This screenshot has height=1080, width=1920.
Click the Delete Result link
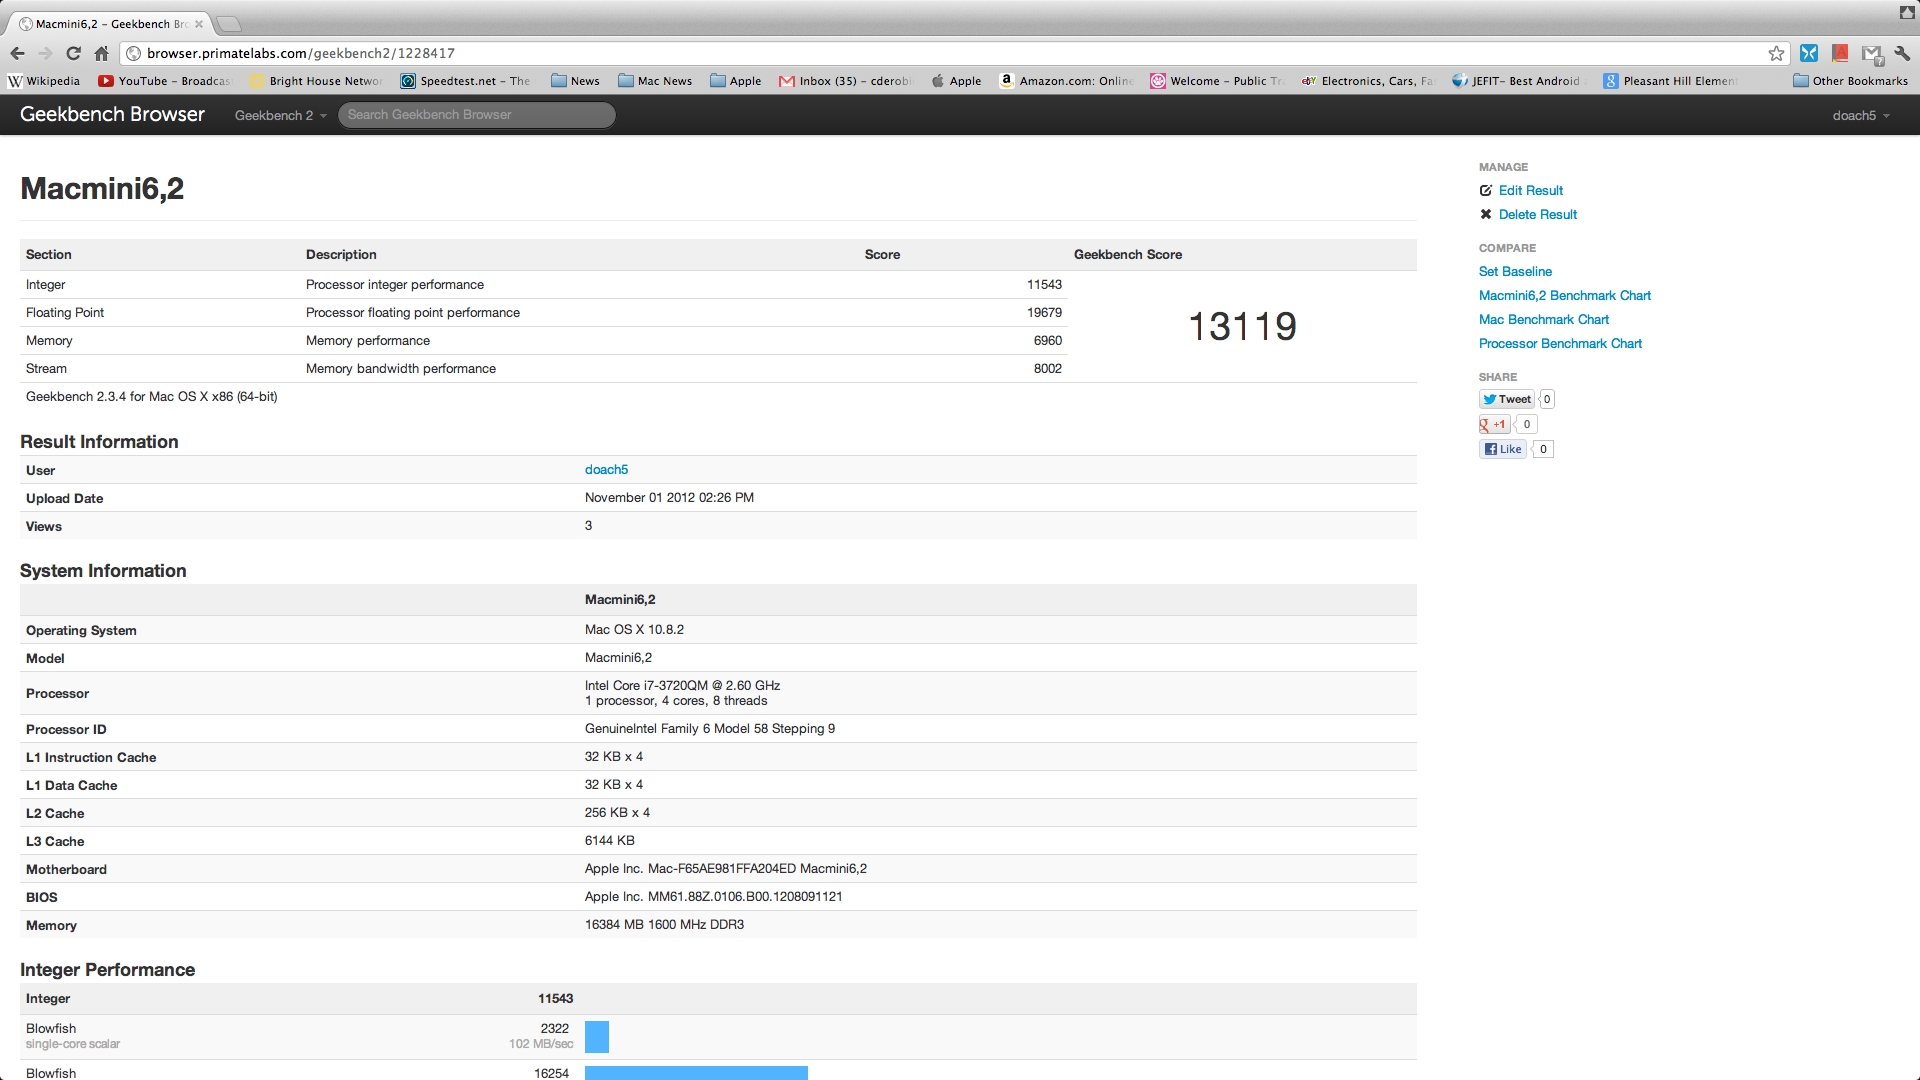coord(1537,214)
